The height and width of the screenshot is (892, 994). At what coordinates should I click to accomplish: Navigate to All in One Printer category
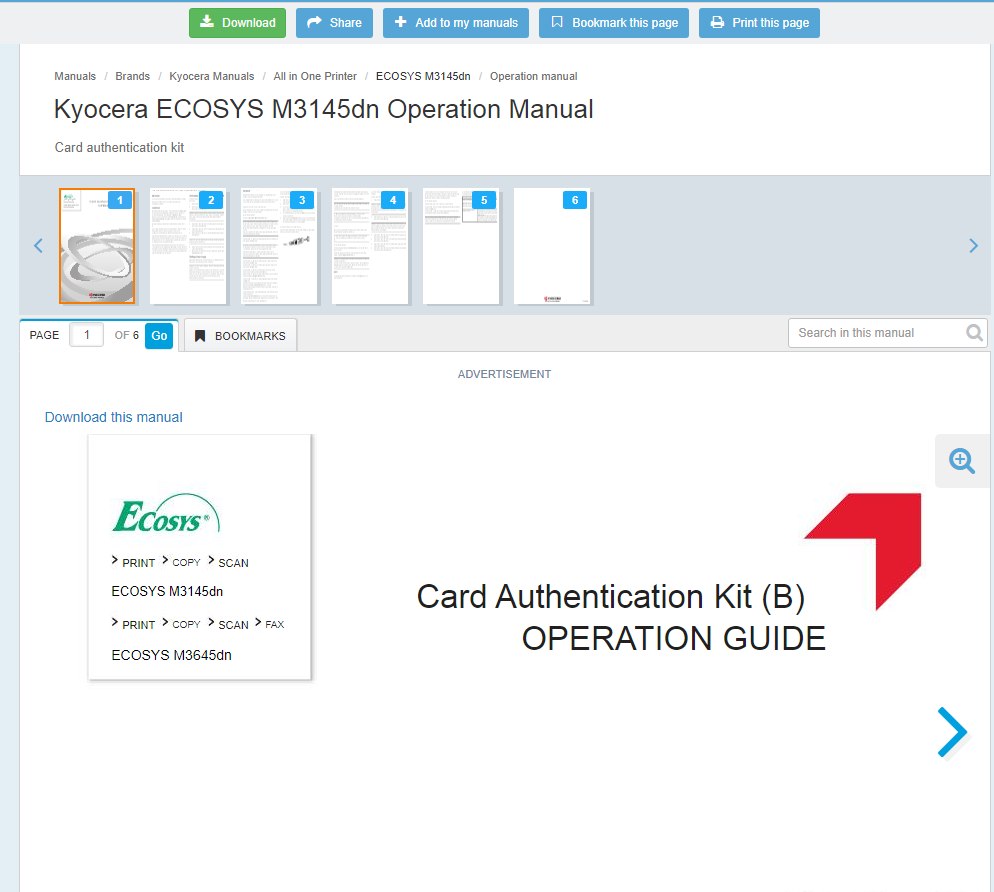coord(315,76)
